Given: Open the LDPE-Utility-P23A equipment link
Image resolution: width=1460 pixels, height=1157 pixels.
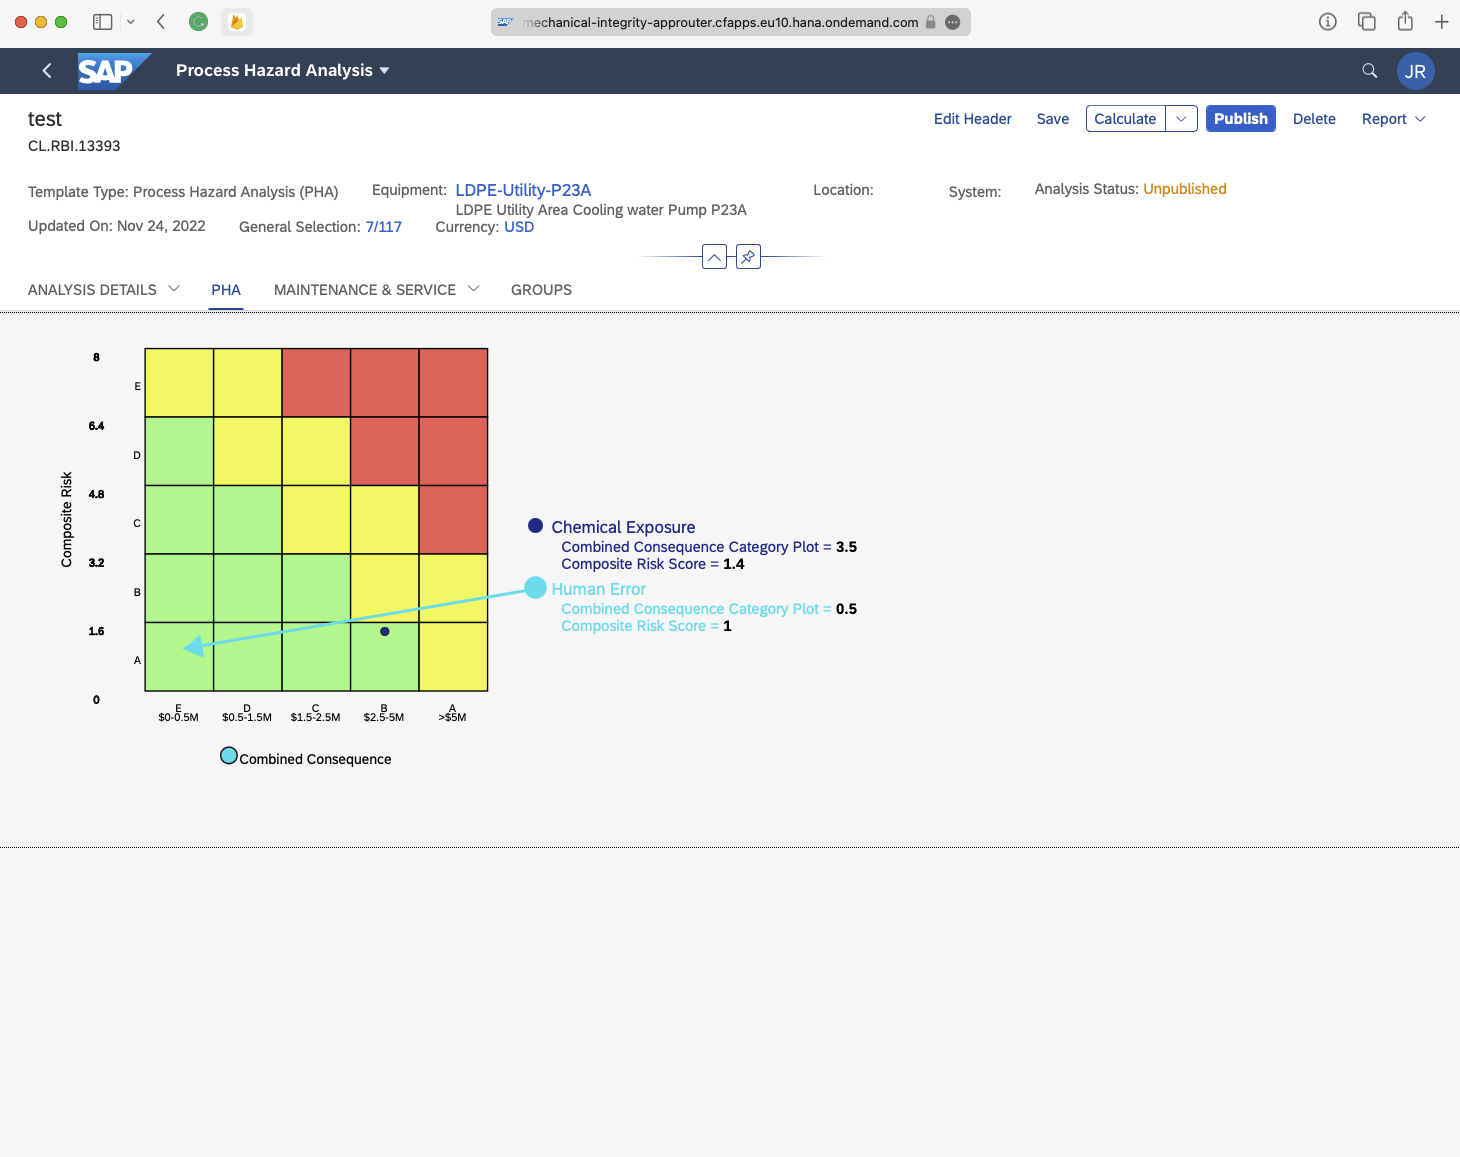Looking at the screenshot, I should (523, 190).
